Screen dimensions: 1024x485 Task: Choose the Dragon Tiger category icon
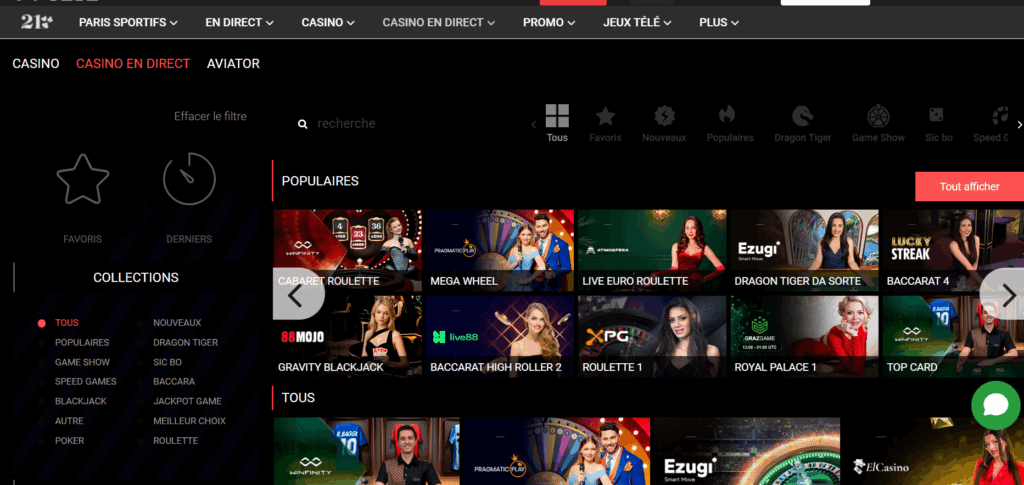(x=802, y=117)
